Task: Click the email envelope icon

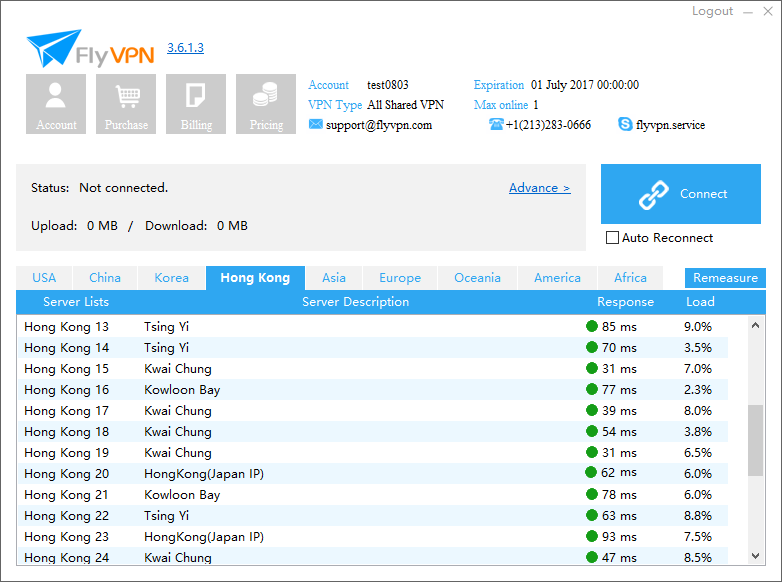Action: (x=315, y=124)
